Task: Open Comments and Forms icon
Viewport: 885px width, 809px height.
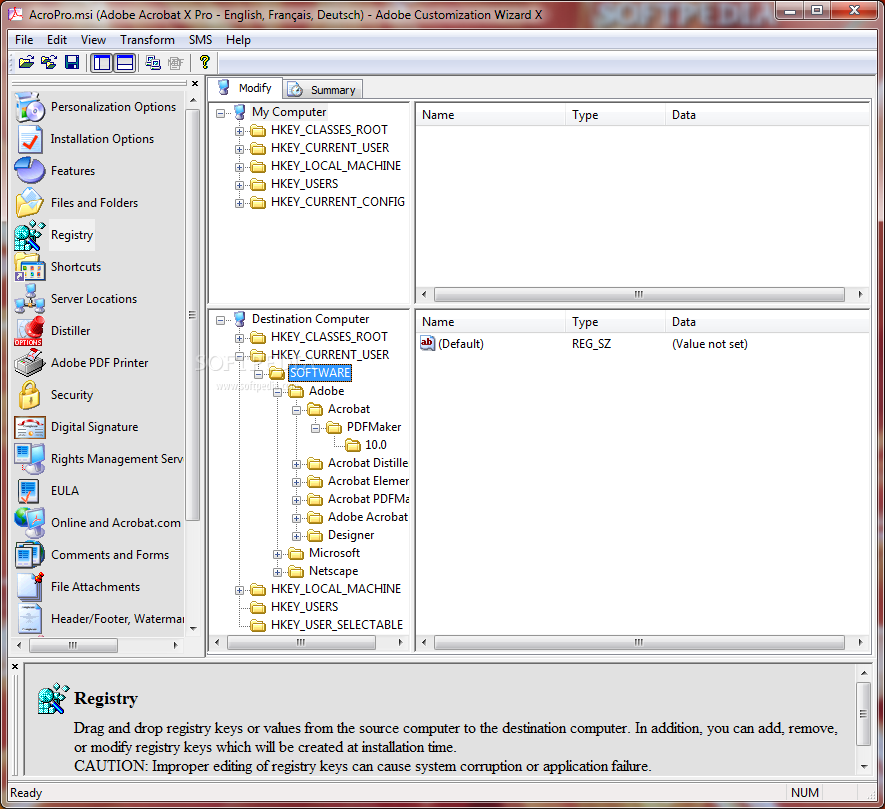Action: [x=29, y=554]
